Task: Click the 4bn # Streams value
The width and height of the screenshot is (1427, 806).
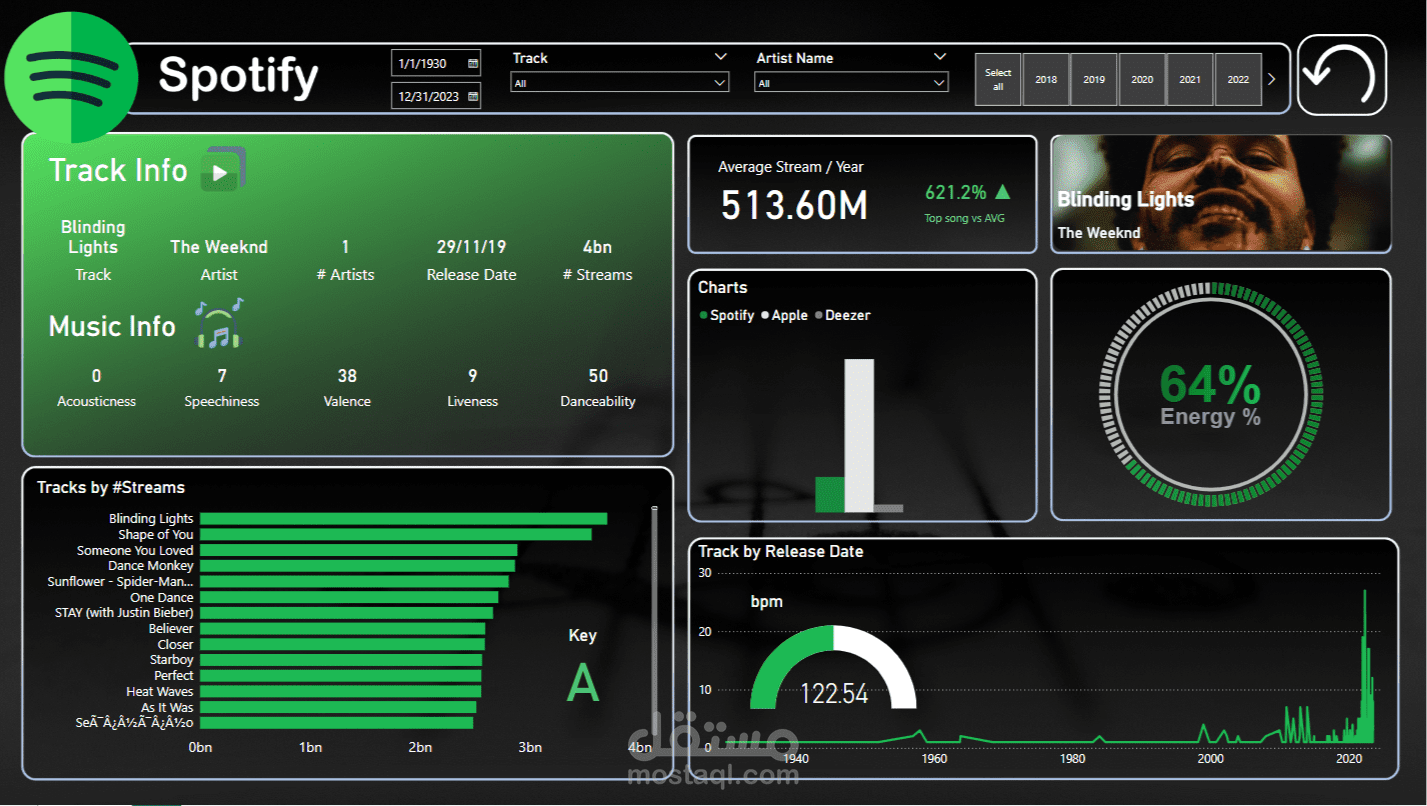Action: click(x=597, y=246)
